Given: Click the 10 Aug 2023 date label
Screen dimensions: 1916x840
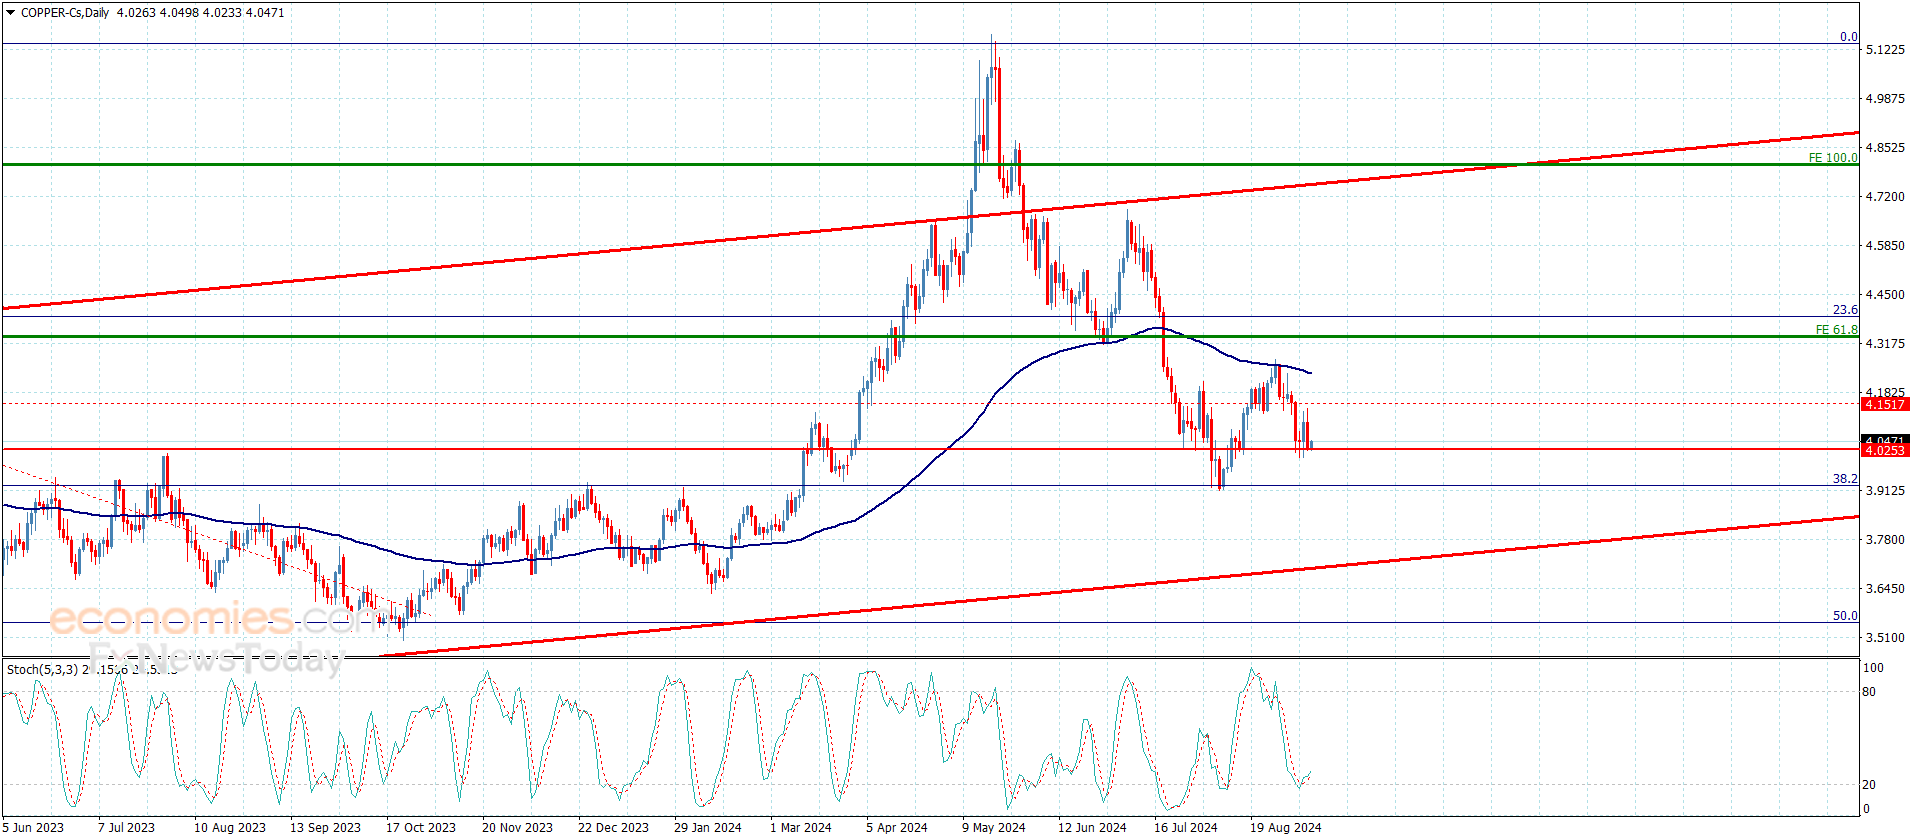Looking at the screenshot, I should (230, 827).
